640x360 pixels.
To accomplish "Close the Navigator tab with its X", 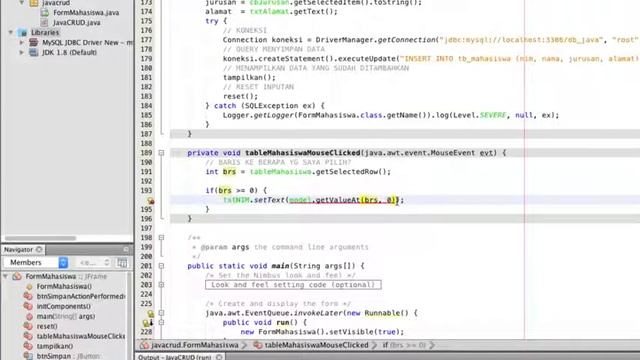I will [39, 249].
